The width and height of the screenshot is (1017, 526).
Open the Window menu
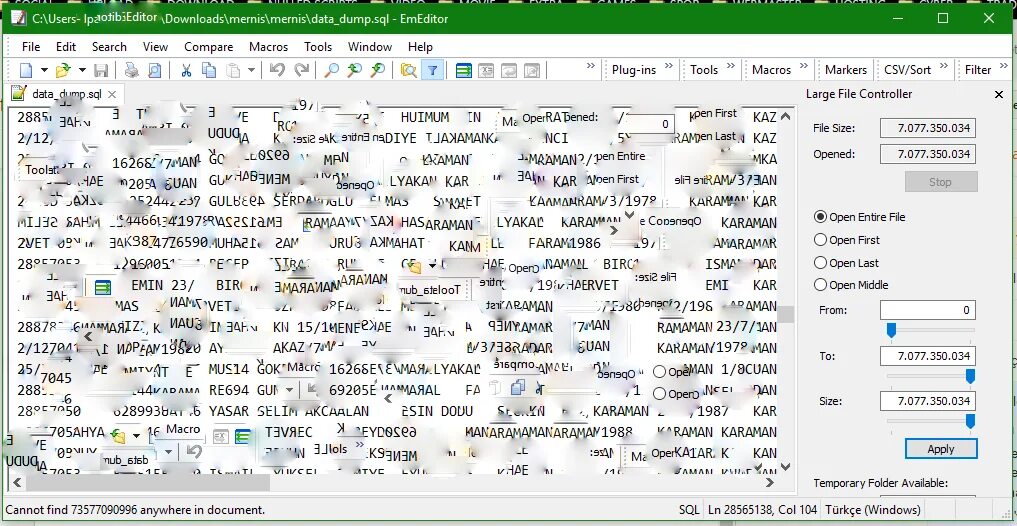pos(370,47)
